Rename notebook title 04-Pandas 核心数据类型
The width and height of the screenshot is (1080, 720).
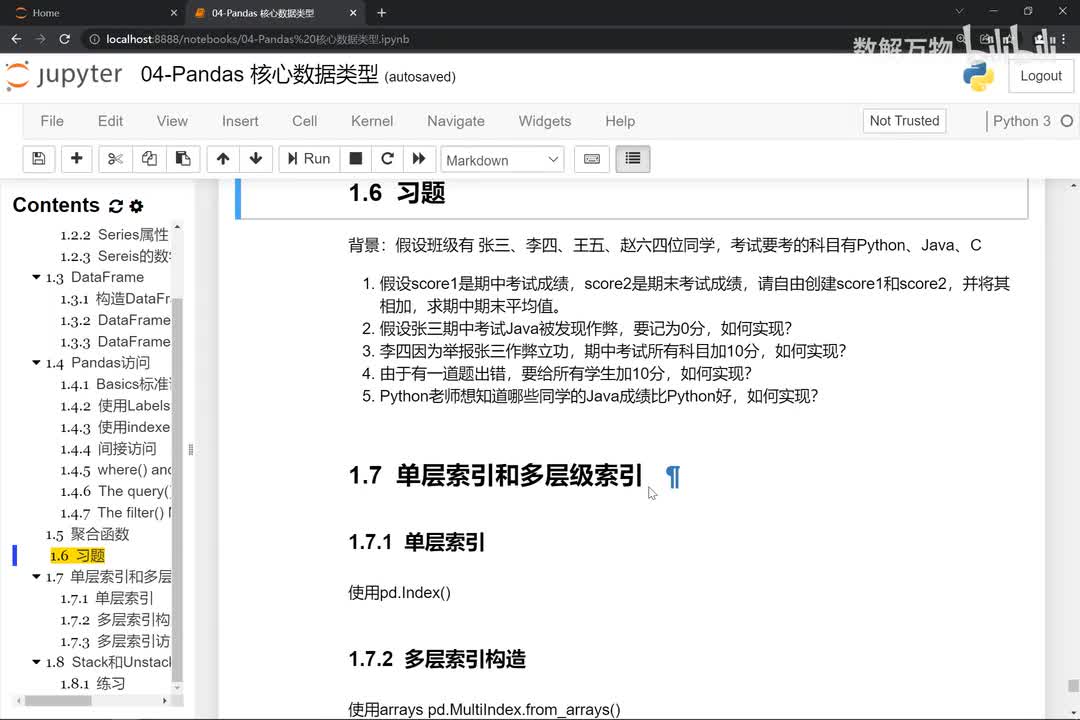(x=259, y=74)
